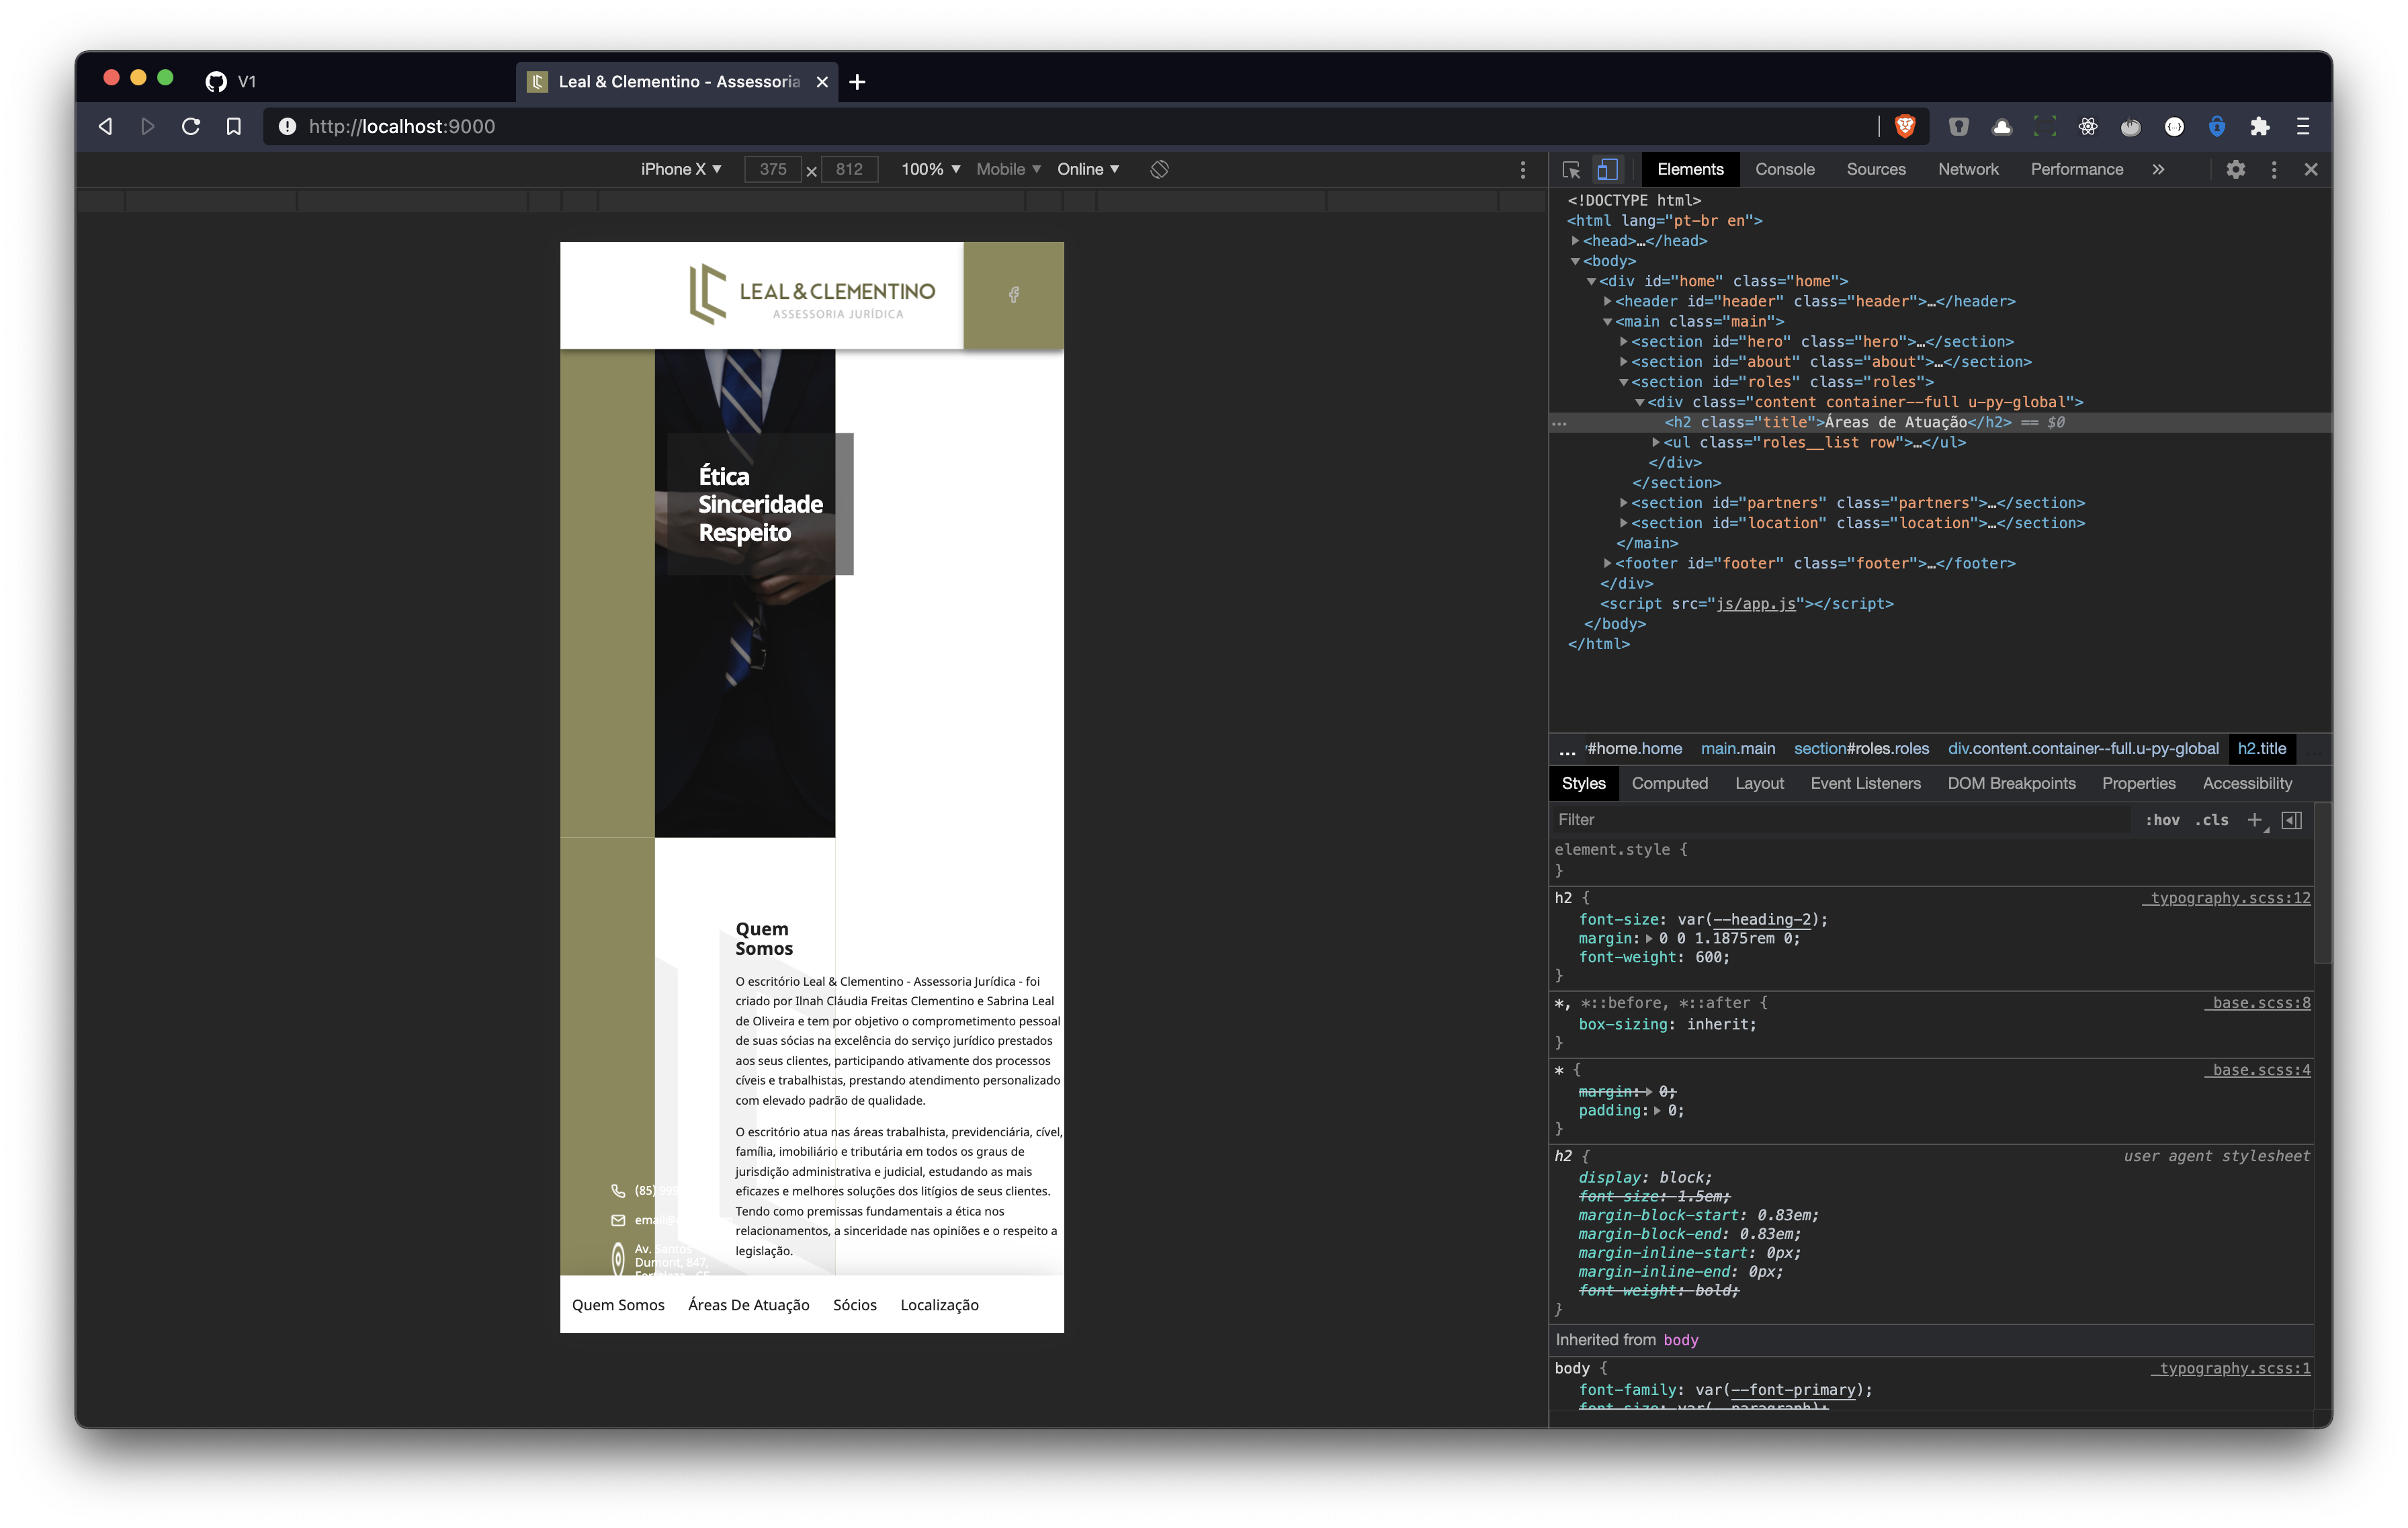
Task: Click the bookmark icon in address bar
Action: 234,126
